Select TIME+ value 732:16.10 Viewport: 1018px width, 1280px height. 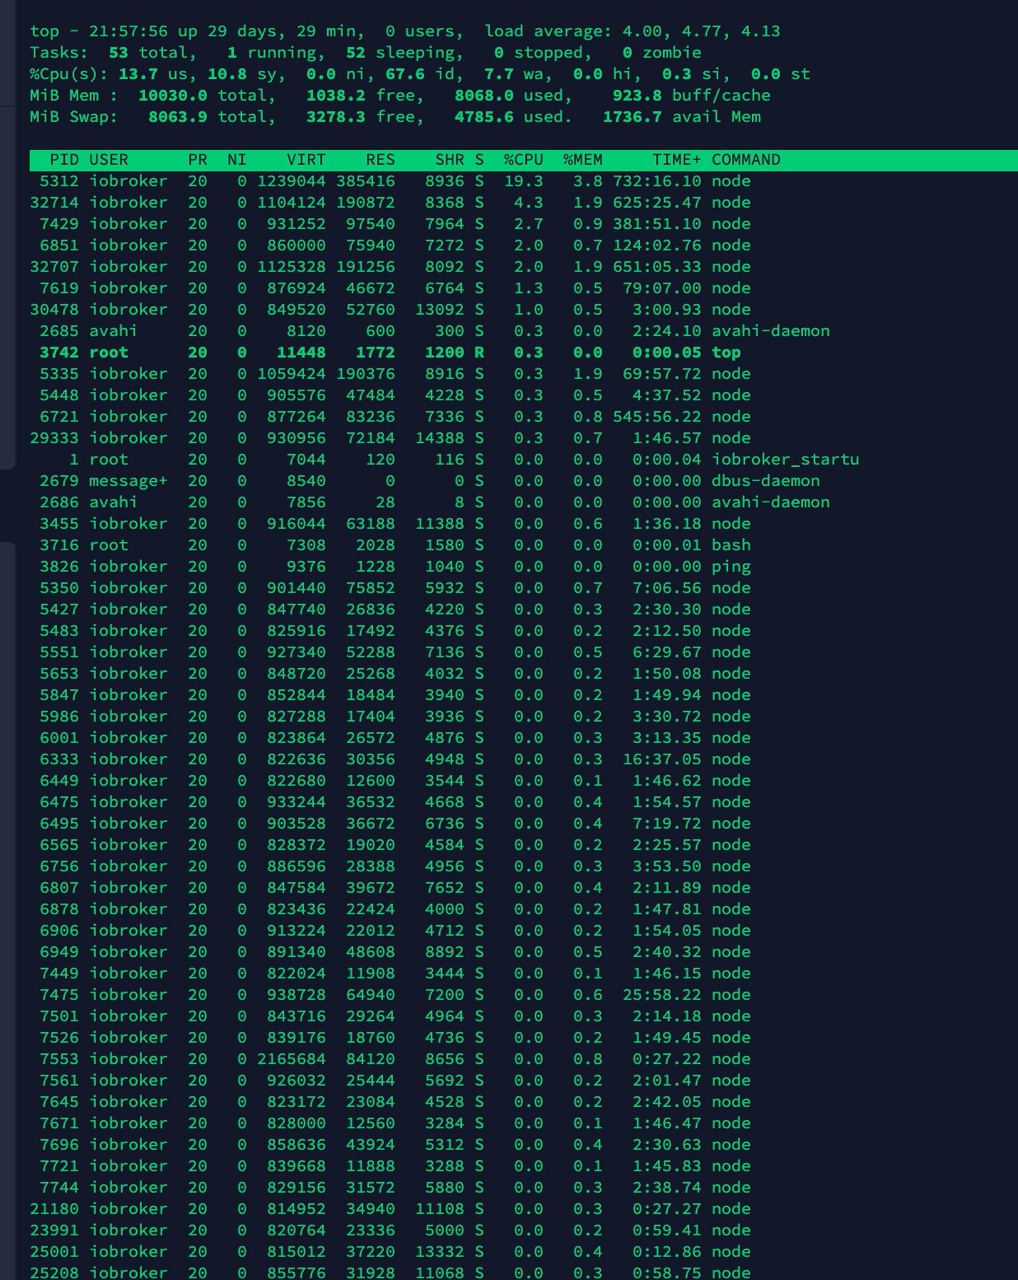[x=656, y=181]
